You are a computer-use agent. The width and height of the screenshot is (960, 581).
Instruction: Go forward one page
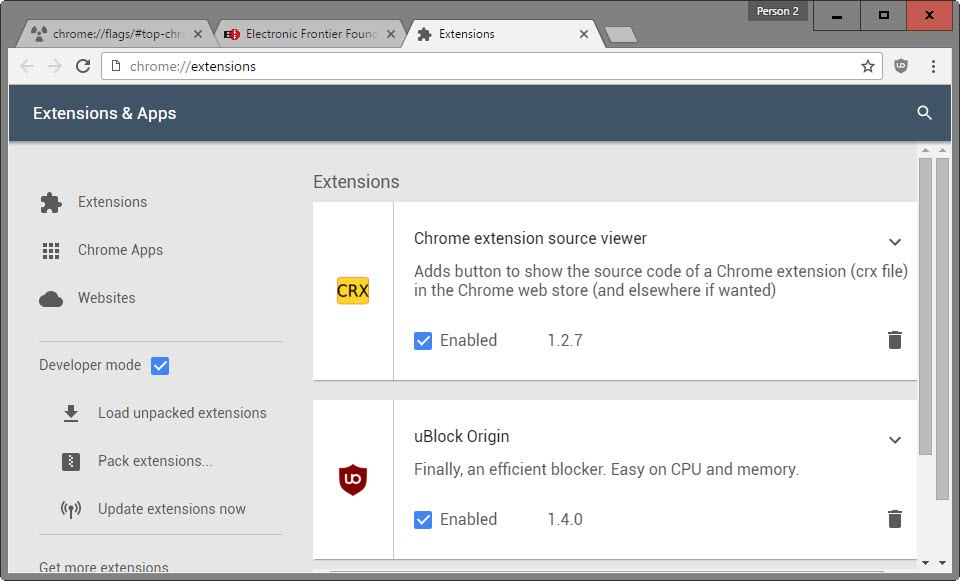pos(55,66)
